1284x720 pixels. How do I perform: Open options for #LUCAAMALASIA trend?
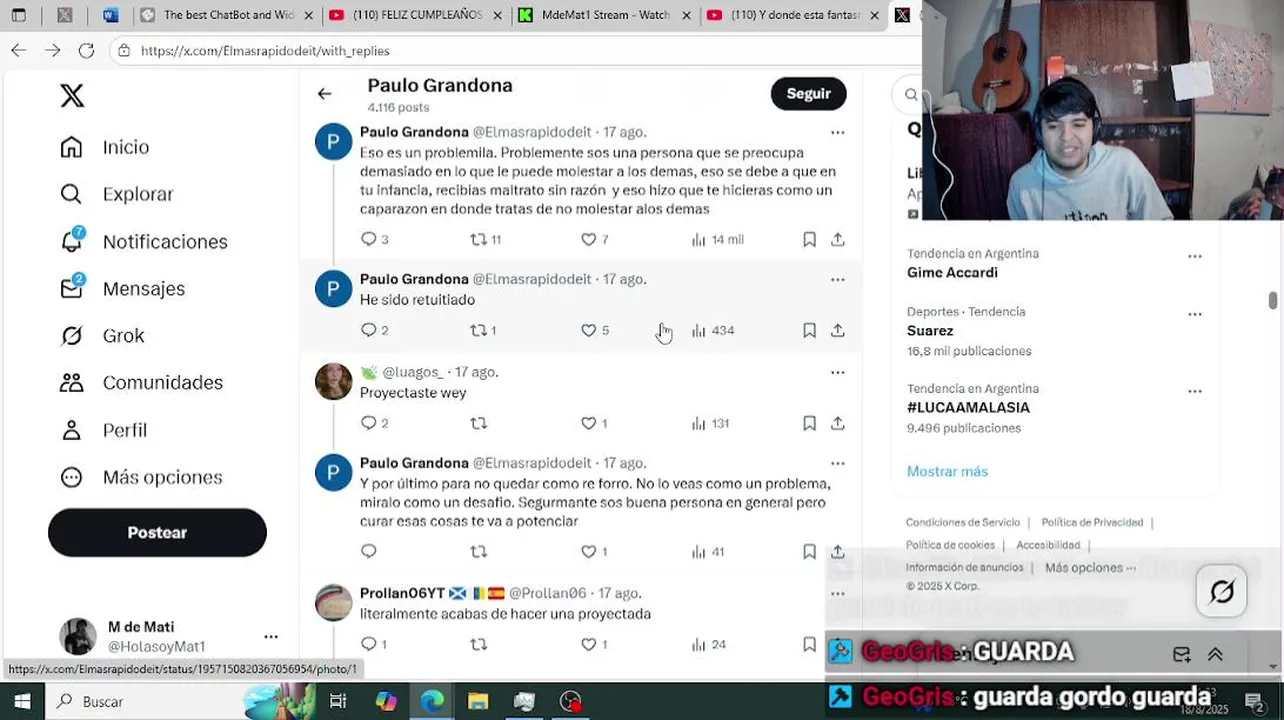(x=1194, y=391)
